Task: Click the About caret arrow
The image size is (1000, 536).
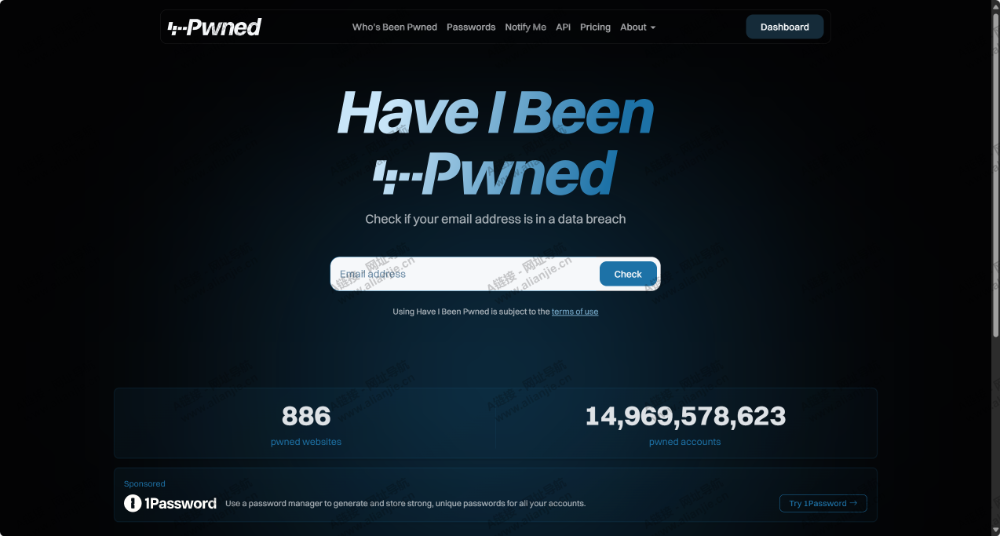Action: [652, 27]
